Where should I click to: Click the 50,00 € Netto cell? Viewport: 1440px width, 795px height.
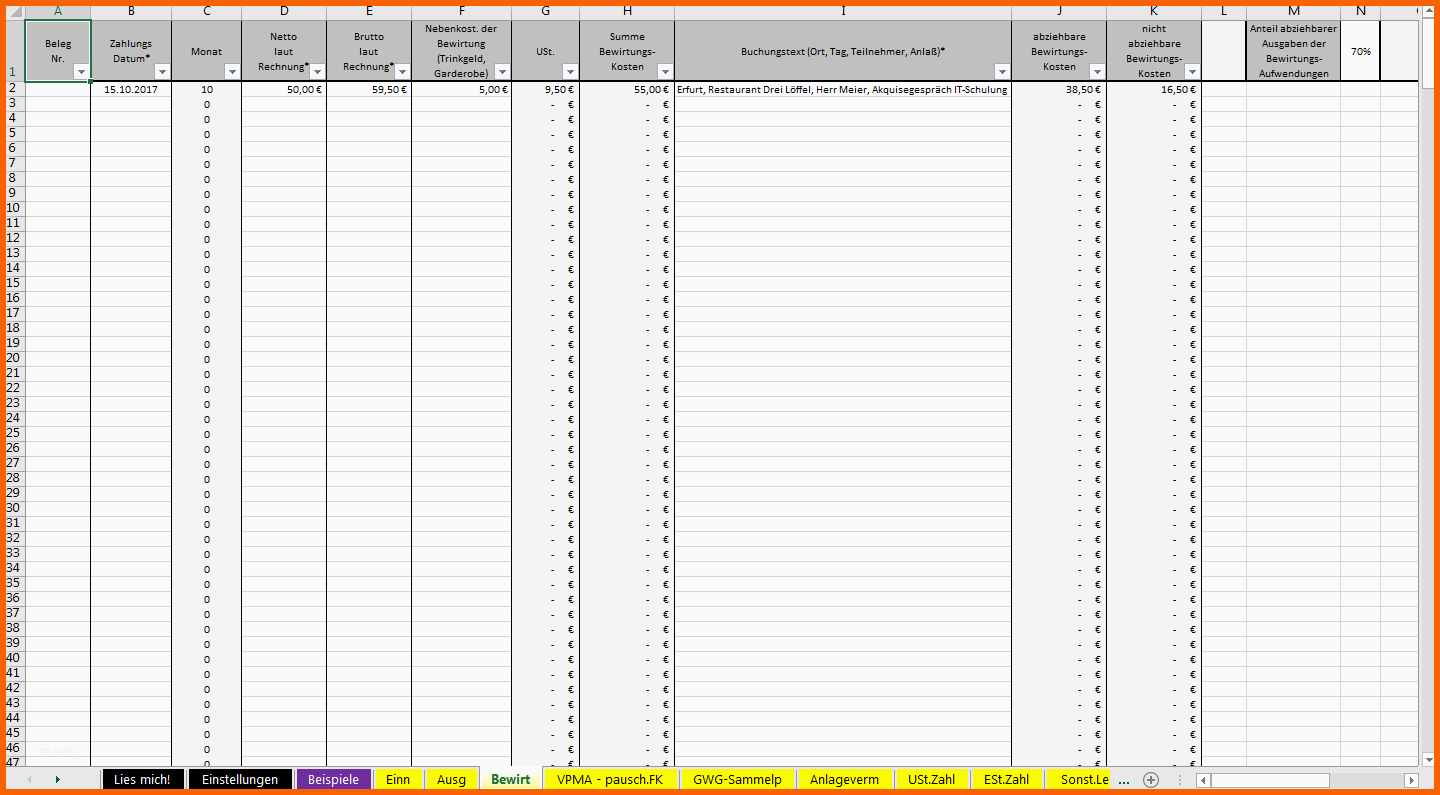284,89
